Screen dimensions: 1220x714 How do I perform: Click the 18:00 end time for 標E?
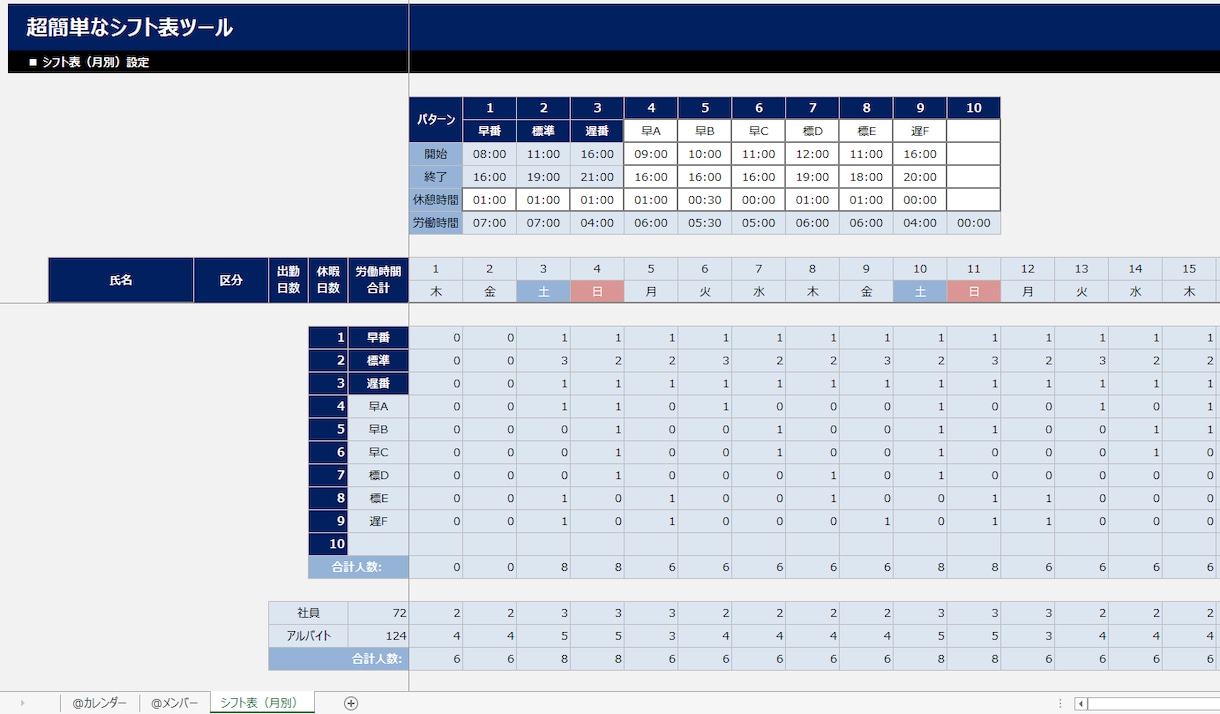point(866,177)
